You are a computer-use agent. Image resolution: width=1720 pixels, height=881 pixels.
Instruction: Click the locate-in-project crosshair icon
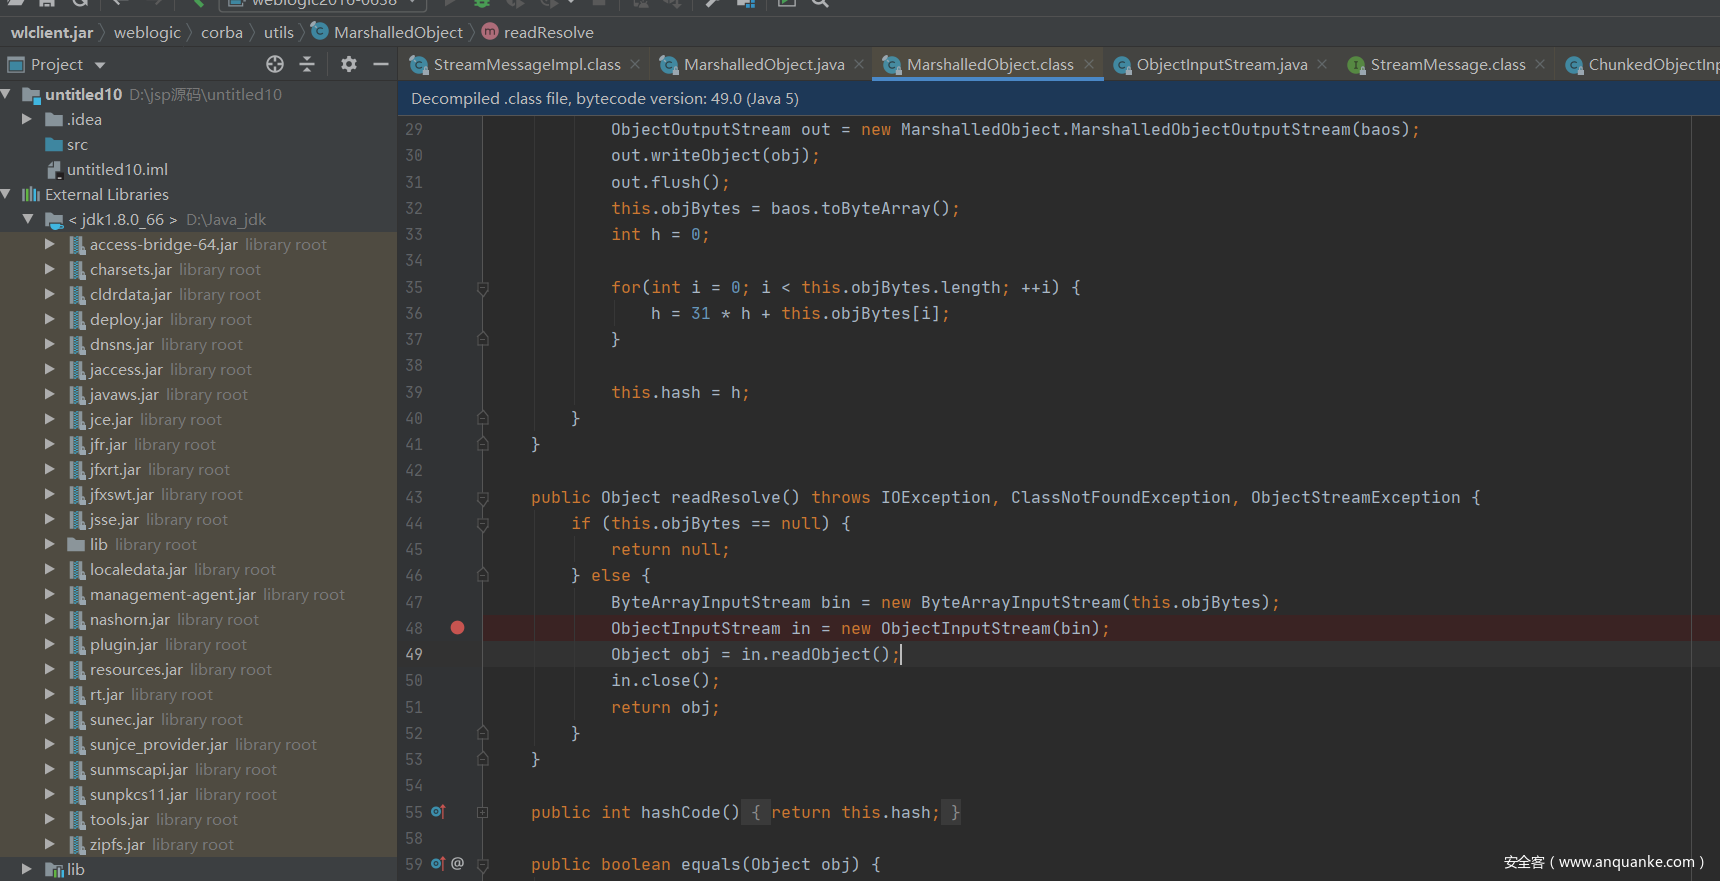coord(275,64)
